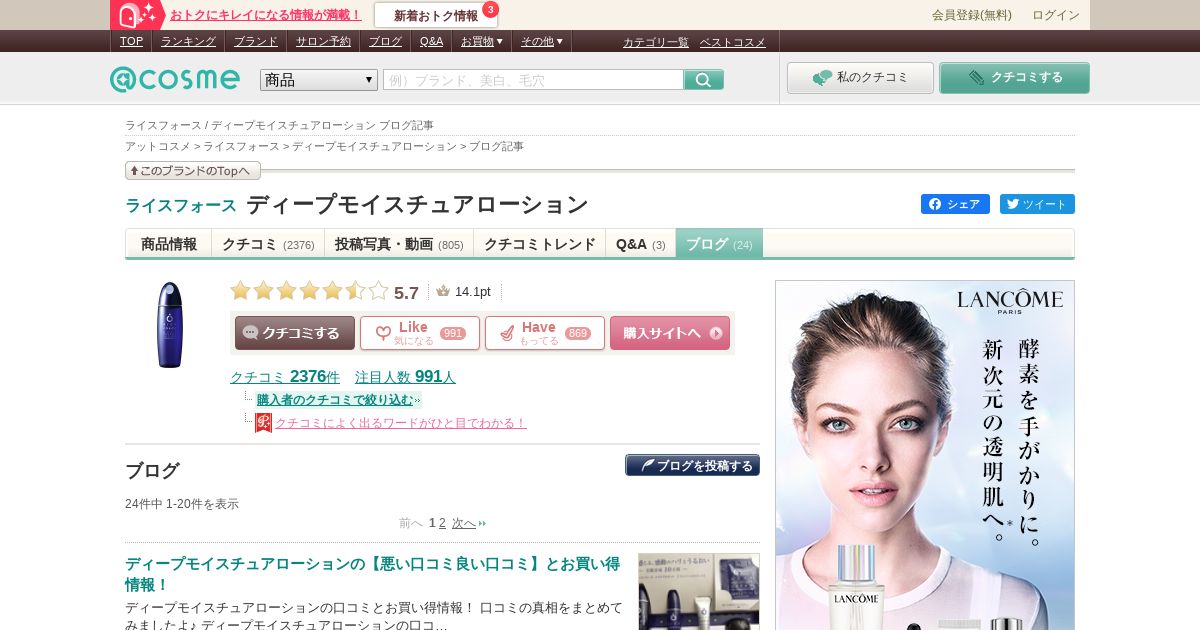Screen dimensions: 1200x630
Task: Select the ブログ (24) tab
Action: point(719,244)
